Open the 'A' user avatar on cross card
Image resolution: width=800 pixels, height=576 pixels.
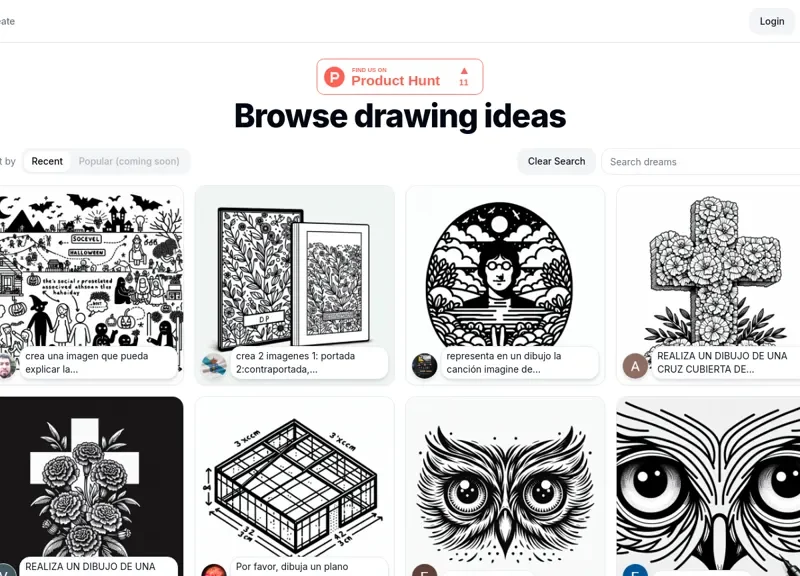point(635,366)
